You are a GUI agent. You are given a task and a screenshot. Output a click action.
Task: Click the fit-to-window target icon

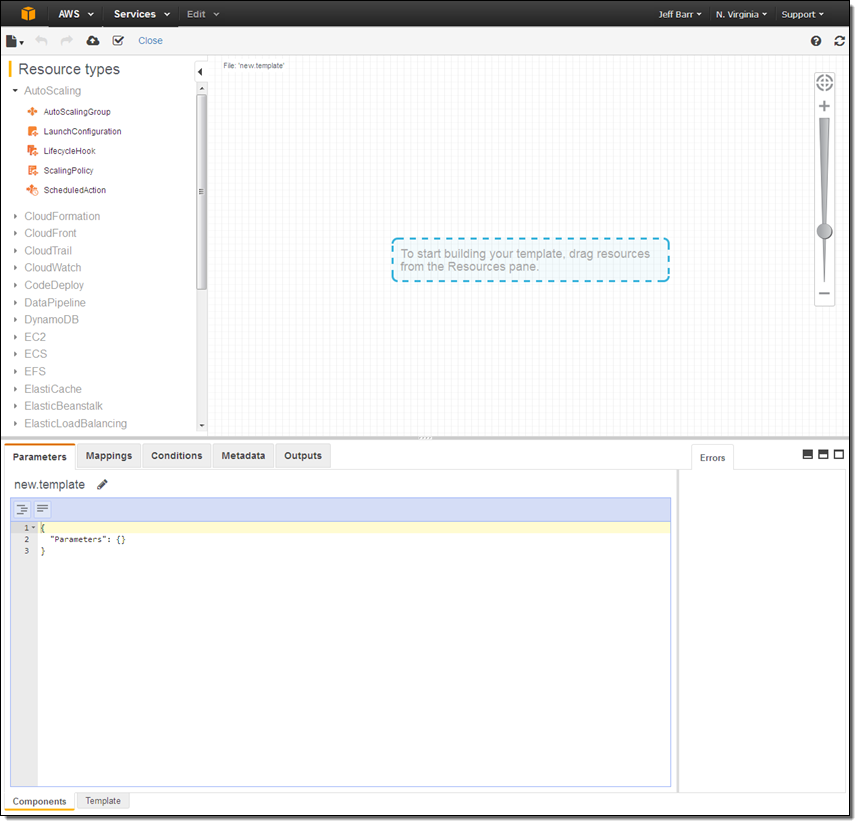point(824,82)
